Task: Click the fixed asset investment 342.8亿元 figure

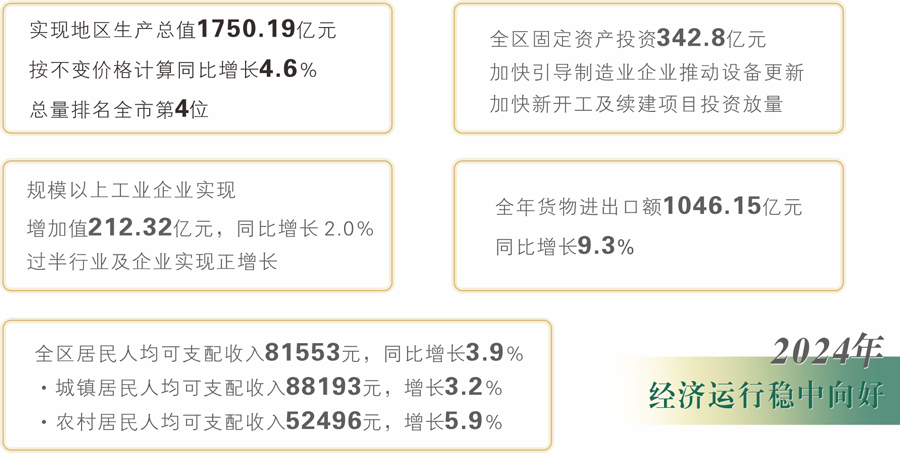Action: (x=711, y=38)
